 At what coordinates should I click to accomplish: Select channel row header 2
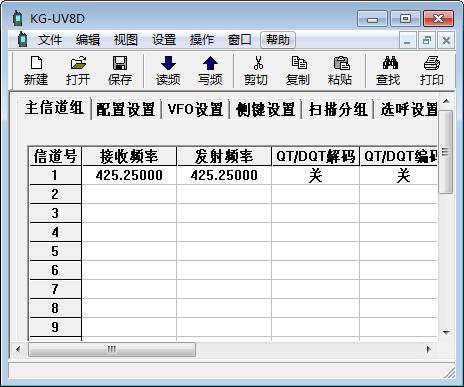point(55,194)
